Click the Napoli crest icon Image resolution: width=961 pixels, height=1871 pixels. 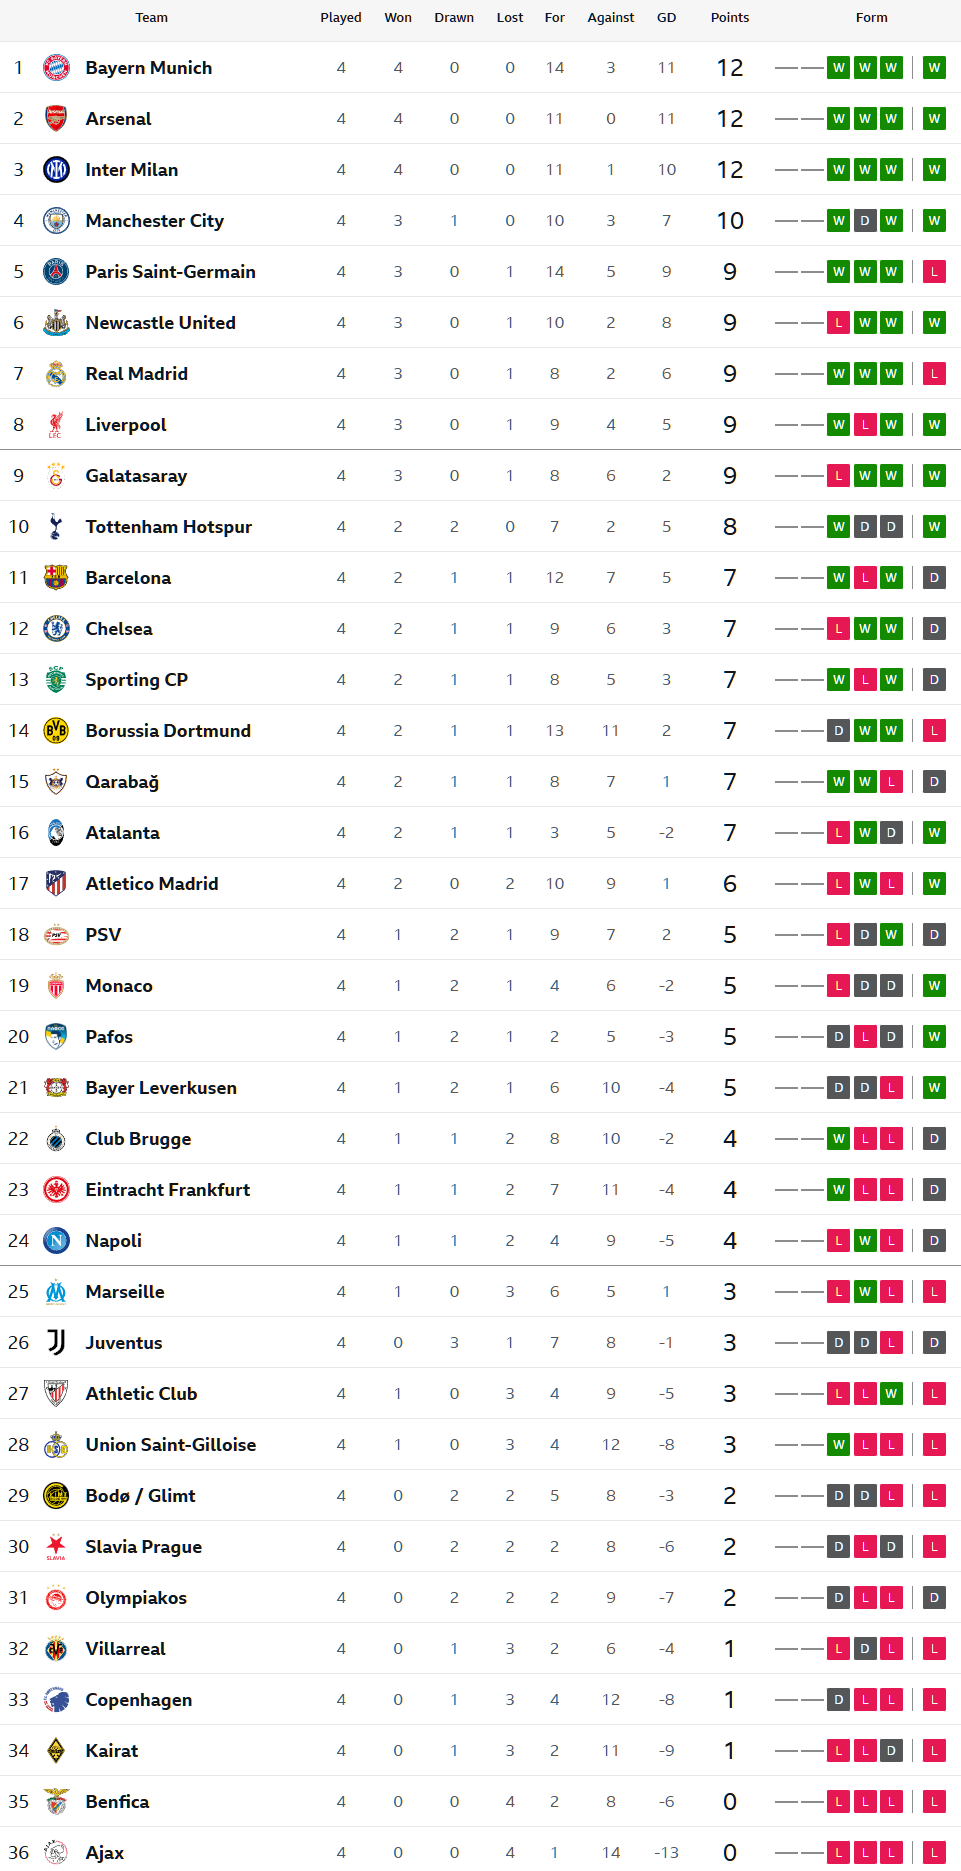tap(56, 1241)
